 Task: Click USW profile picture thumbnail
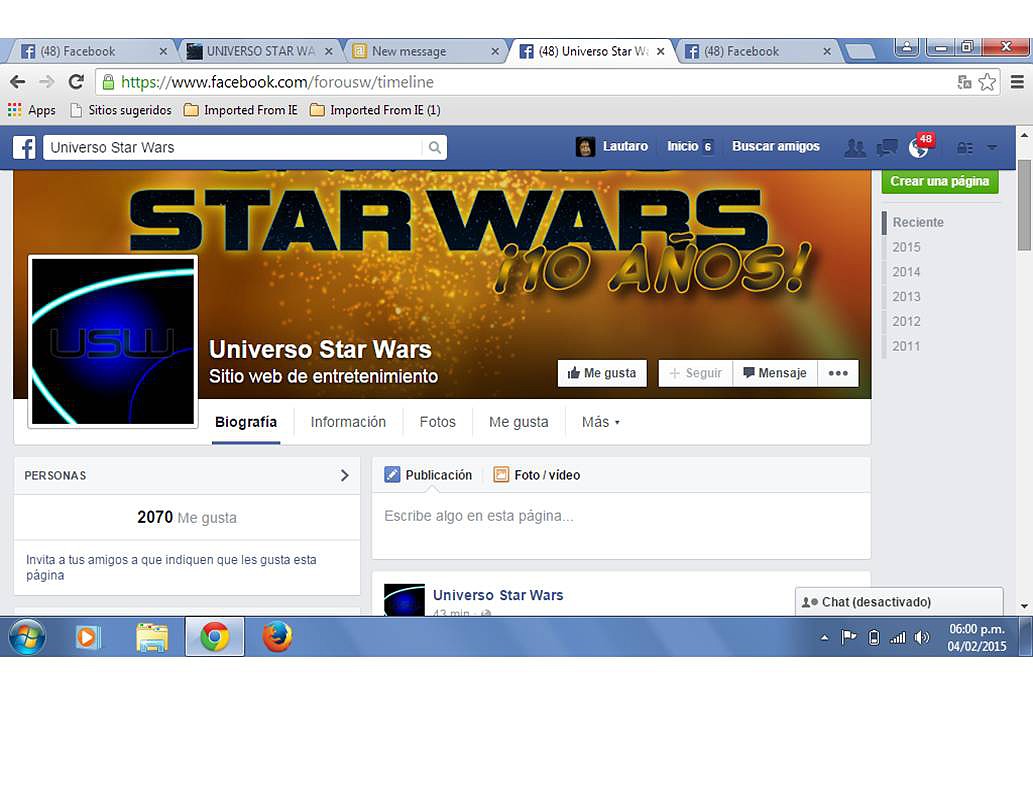point(113,341)
